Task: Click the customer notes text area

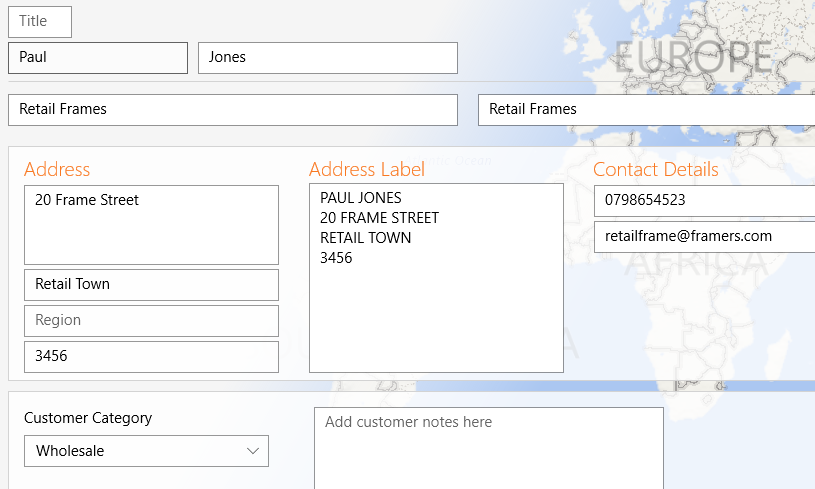Action: tap(489, 448)
